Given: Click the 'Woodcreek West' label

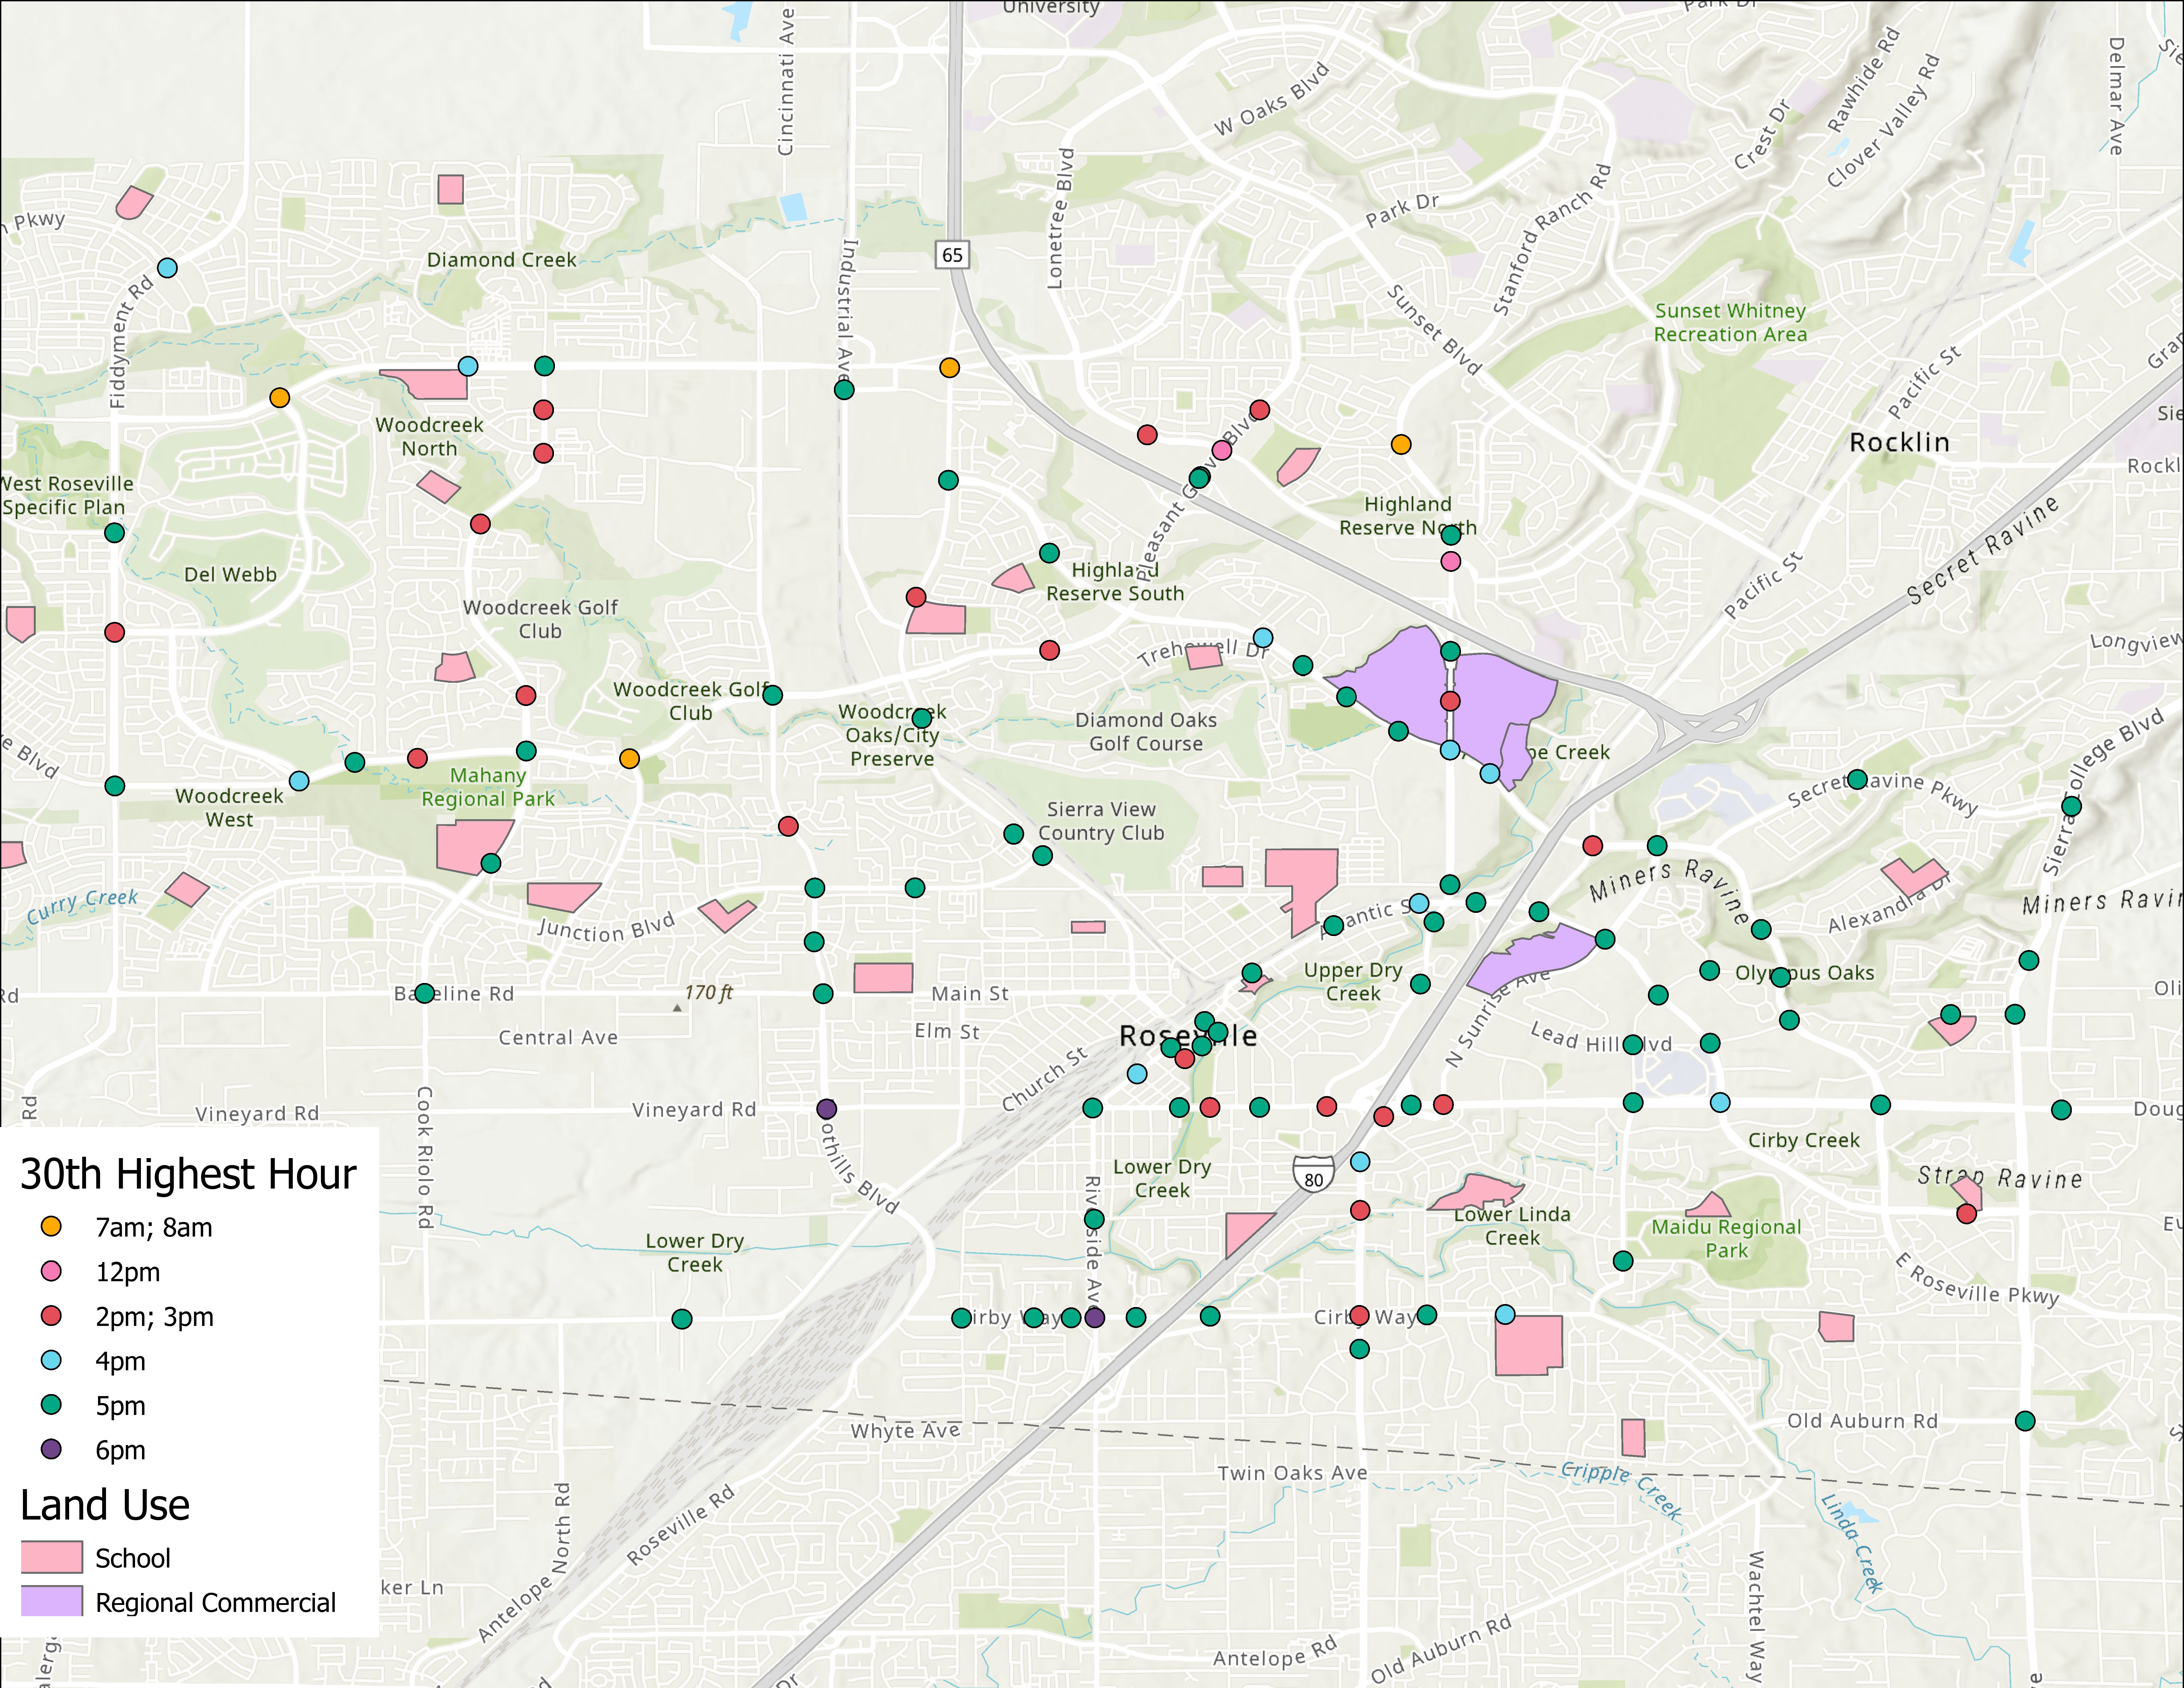Looking at the screenshot, I should 229,808.
